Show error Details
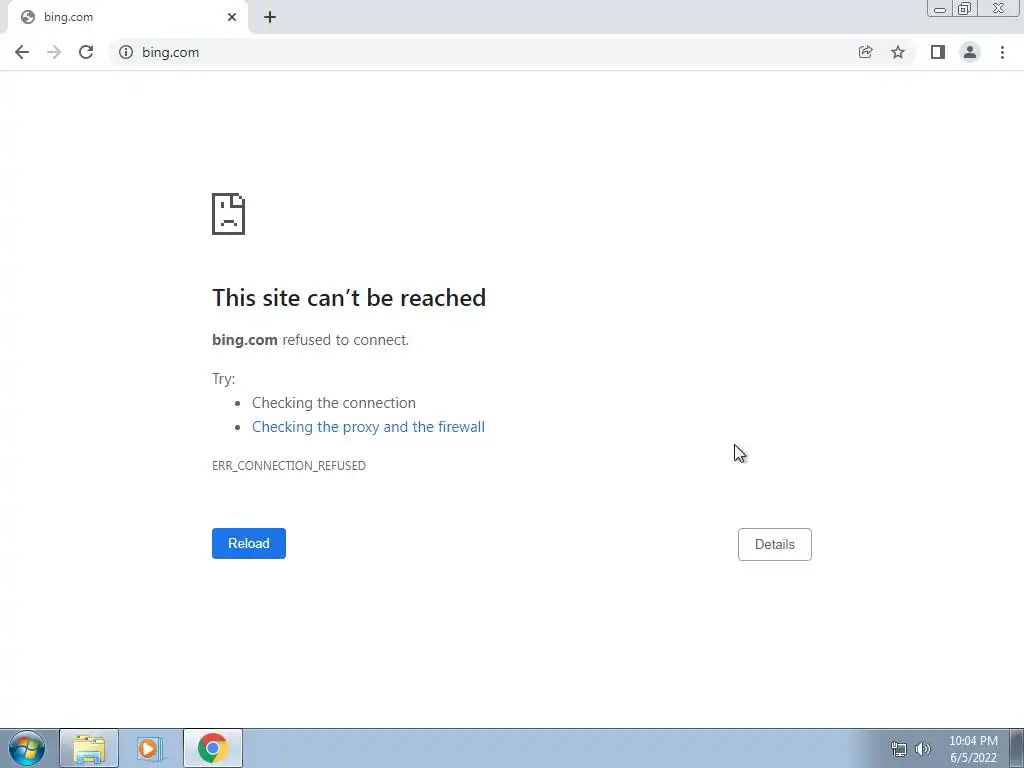1024x768 pixels. click(x=775, y=545)
